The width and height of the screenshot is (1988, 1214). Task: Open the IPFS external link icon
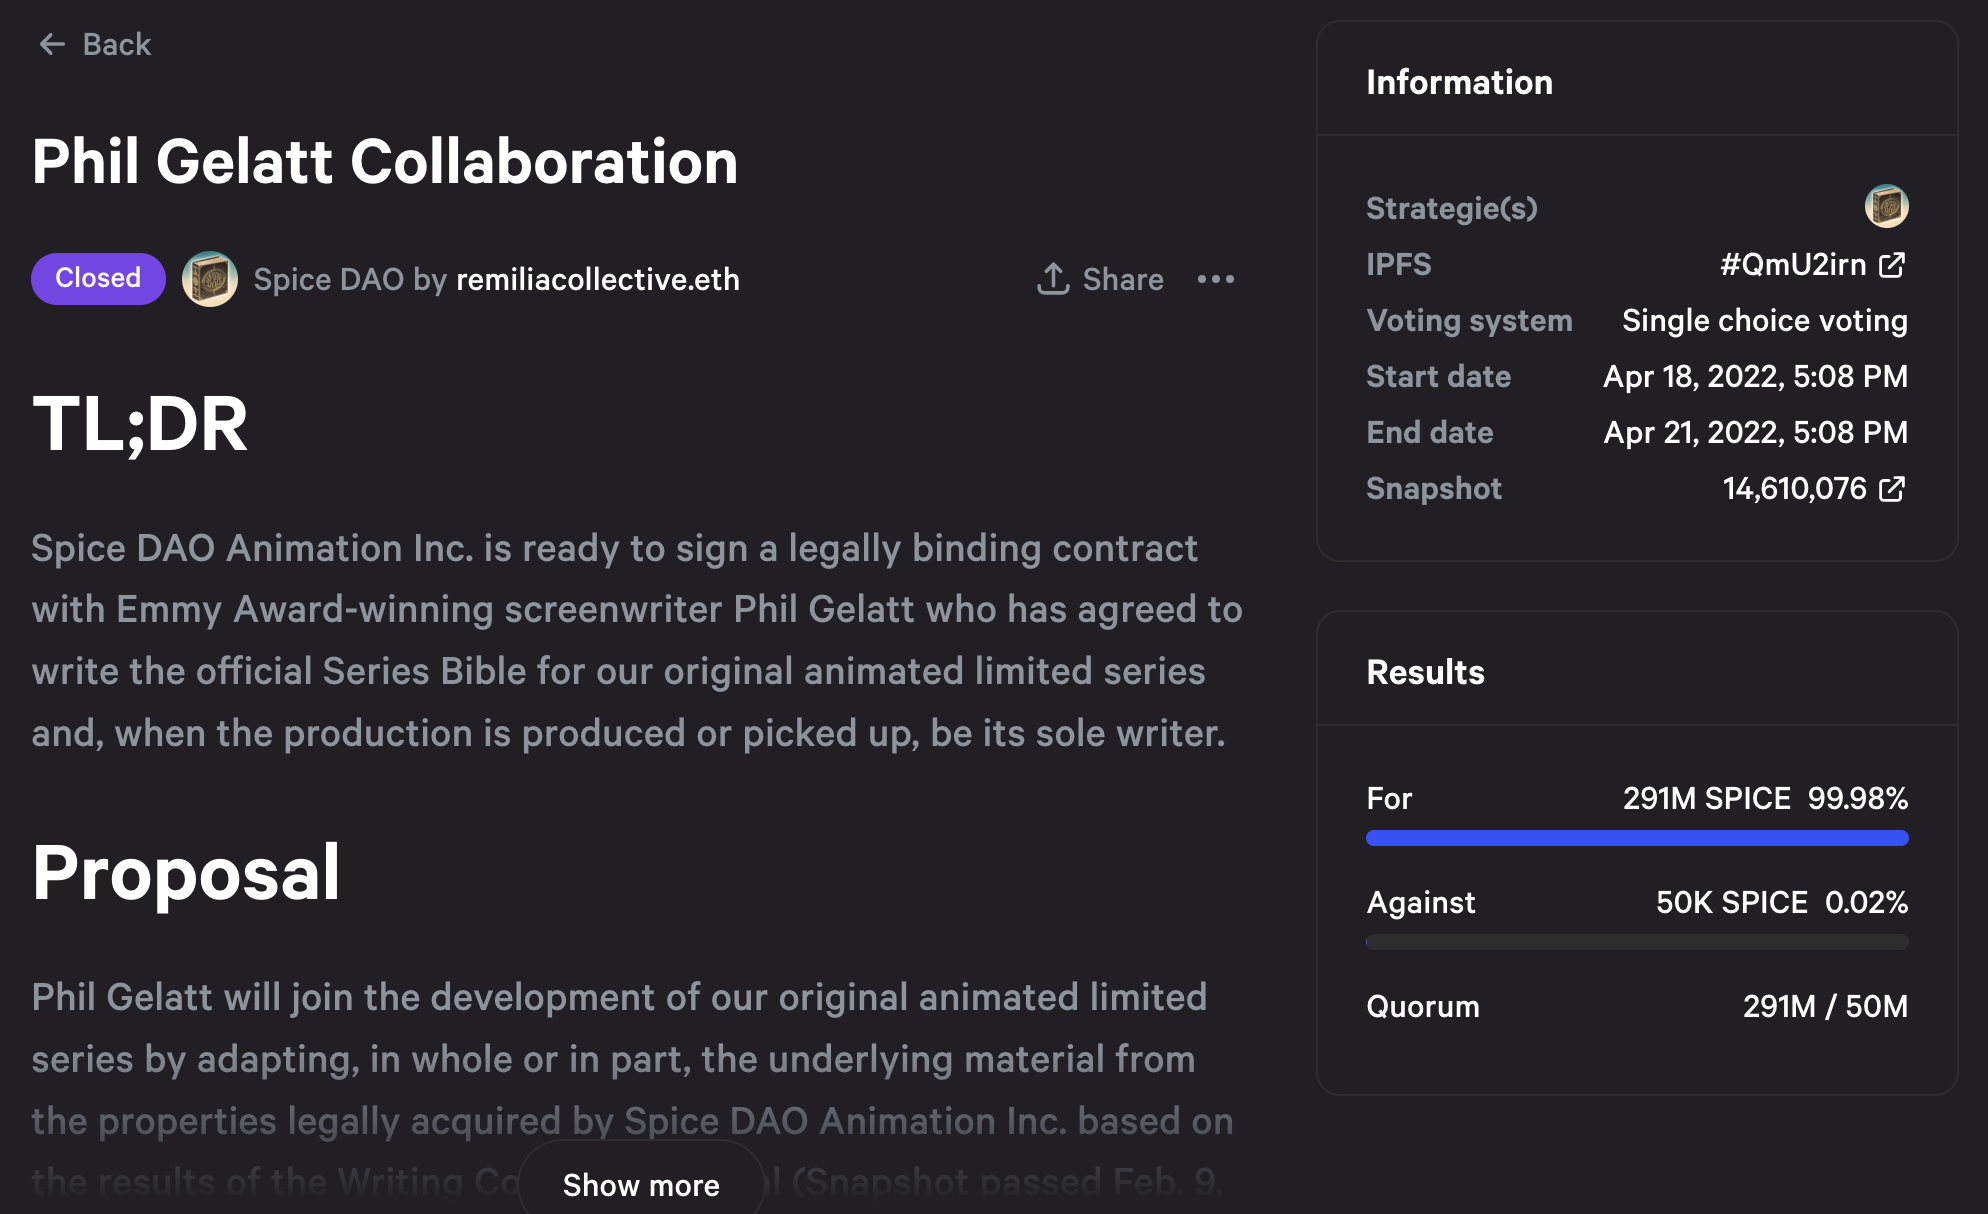pyautogui.click(x=1892, y=264)
